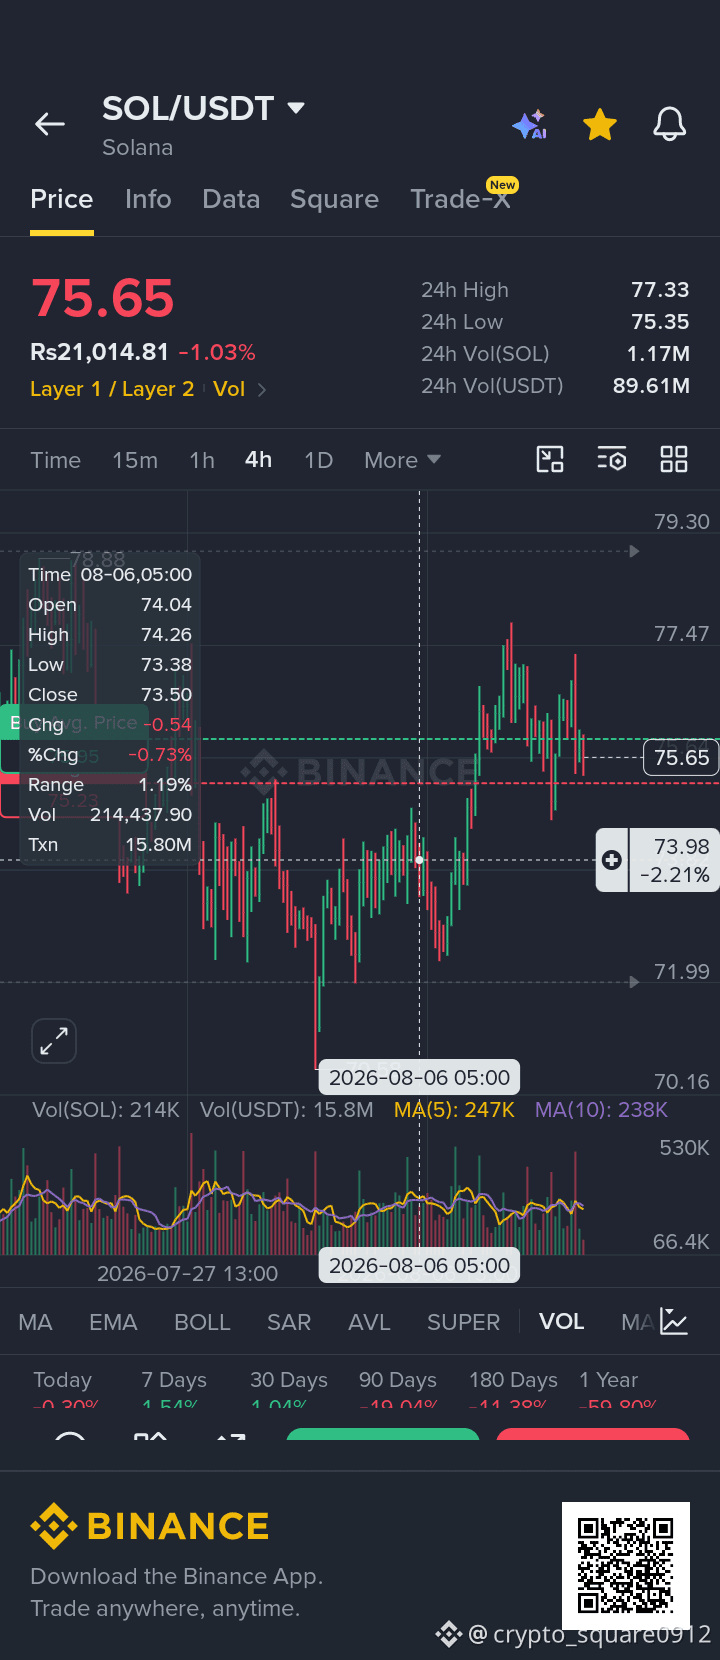This screenshot has width=720, height=1660.
Task: Expand the More intervals dropdown
Action: [402, 460]
